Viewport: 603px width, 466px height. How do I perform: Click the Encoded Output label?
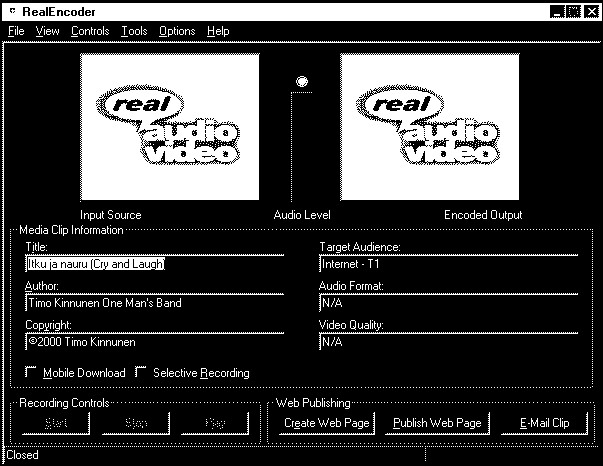(x=483, y=215)
